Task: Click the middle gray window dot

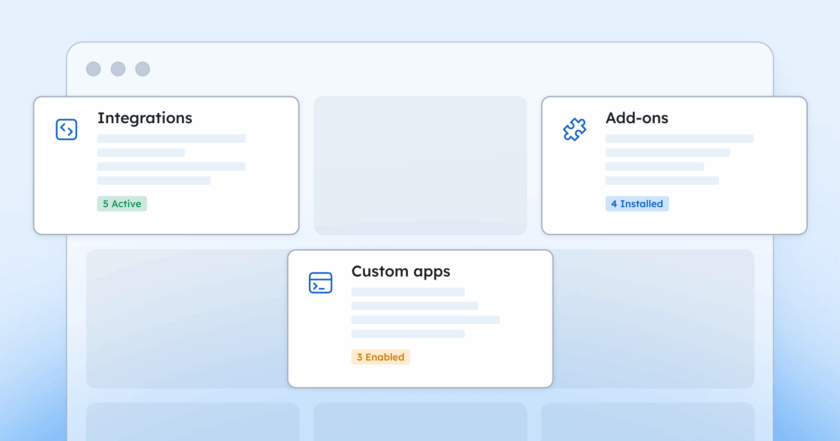Action: coord(118,69)
